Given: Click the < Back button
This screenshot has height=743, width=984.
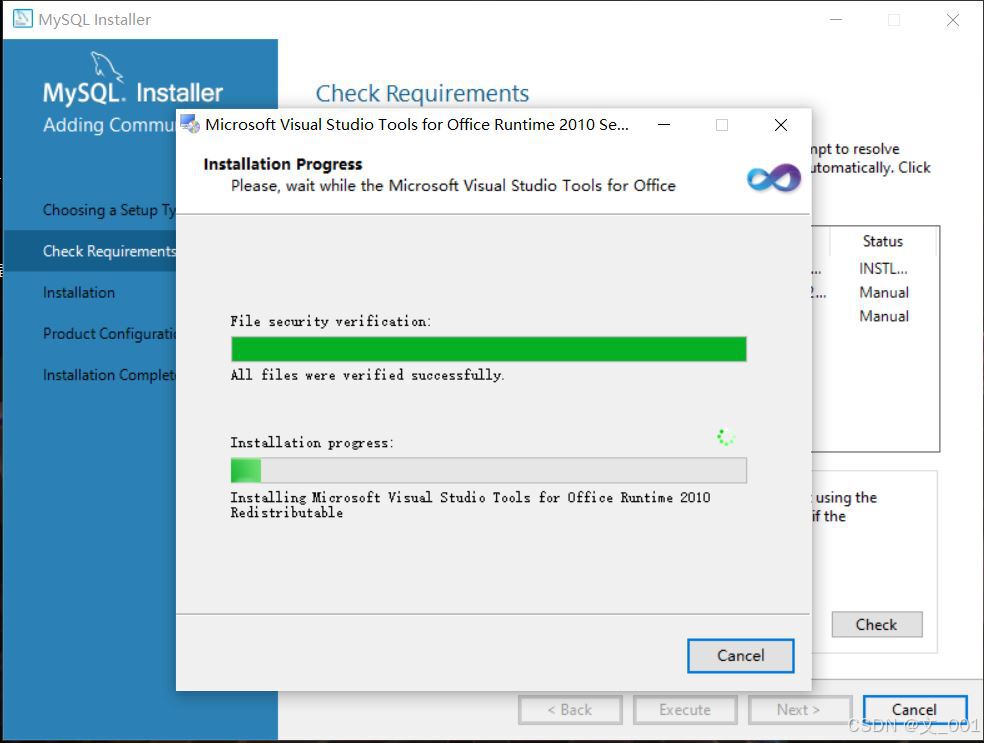Looking at the screenshot, I should [570, 710].
